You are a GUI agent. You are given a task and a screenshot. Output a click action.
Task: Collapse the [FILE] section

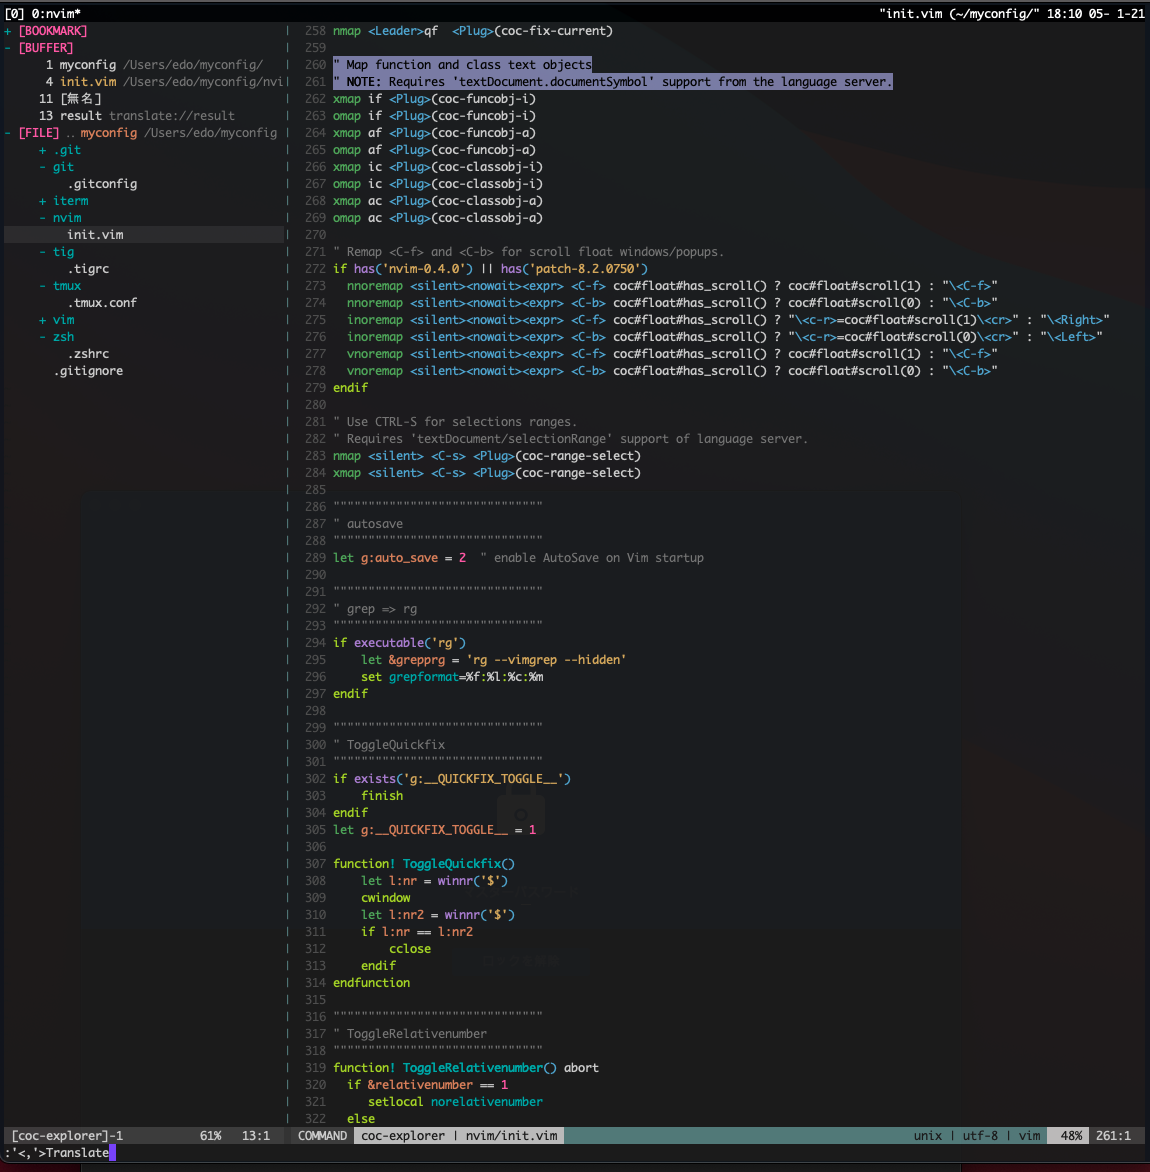[x=7, y=133]
